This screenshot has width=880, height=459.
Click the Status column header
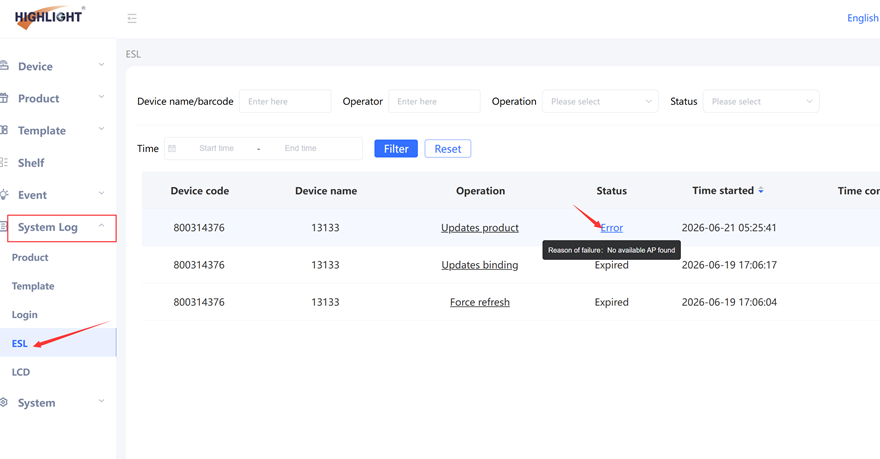612,191
